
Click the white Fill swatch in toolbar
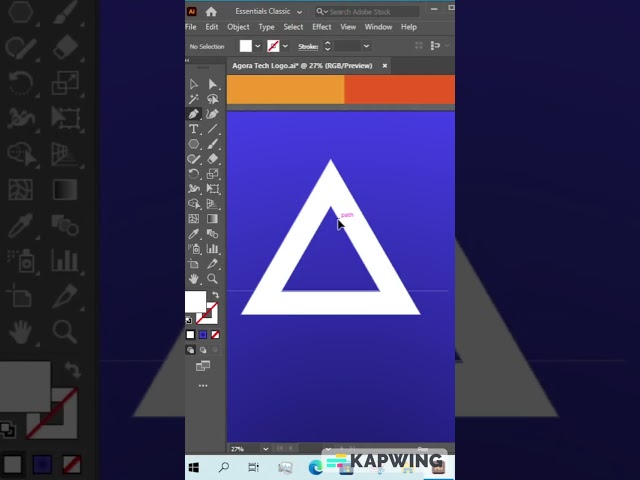click(196, 302)
